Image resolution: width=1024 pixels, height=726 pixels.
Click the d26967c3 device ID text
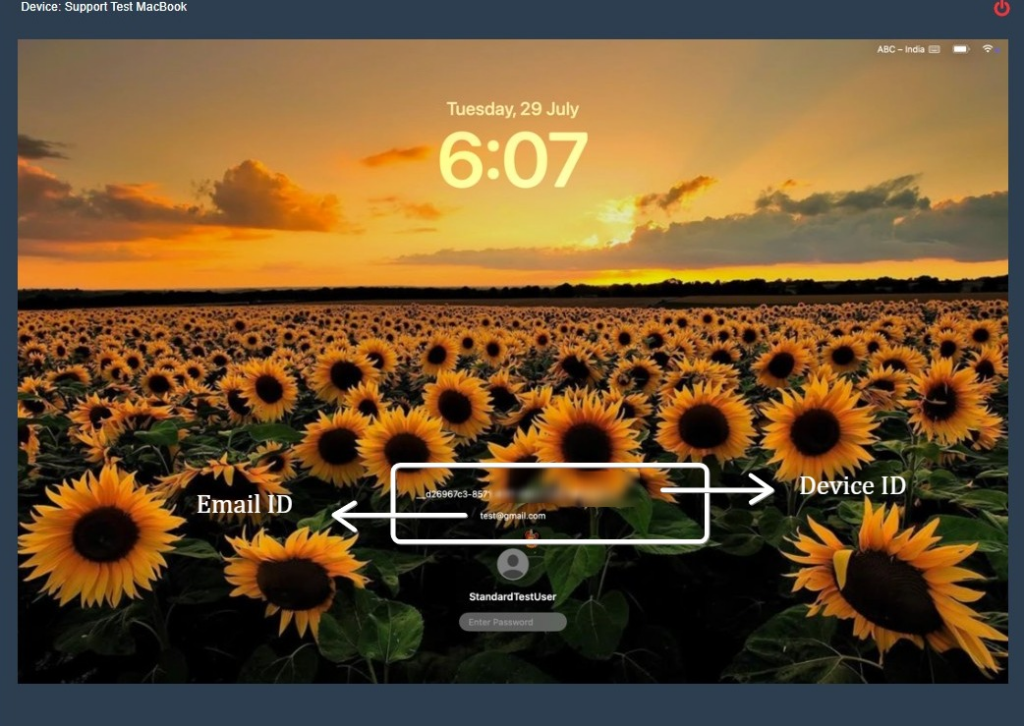click(x=457, y=494)
